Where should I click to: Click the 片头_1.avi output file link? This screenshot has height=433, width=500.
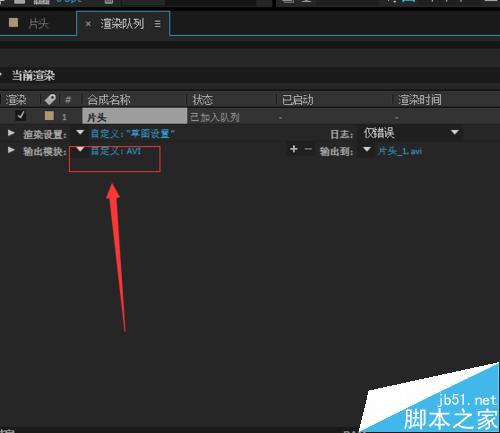click(400, 151)
